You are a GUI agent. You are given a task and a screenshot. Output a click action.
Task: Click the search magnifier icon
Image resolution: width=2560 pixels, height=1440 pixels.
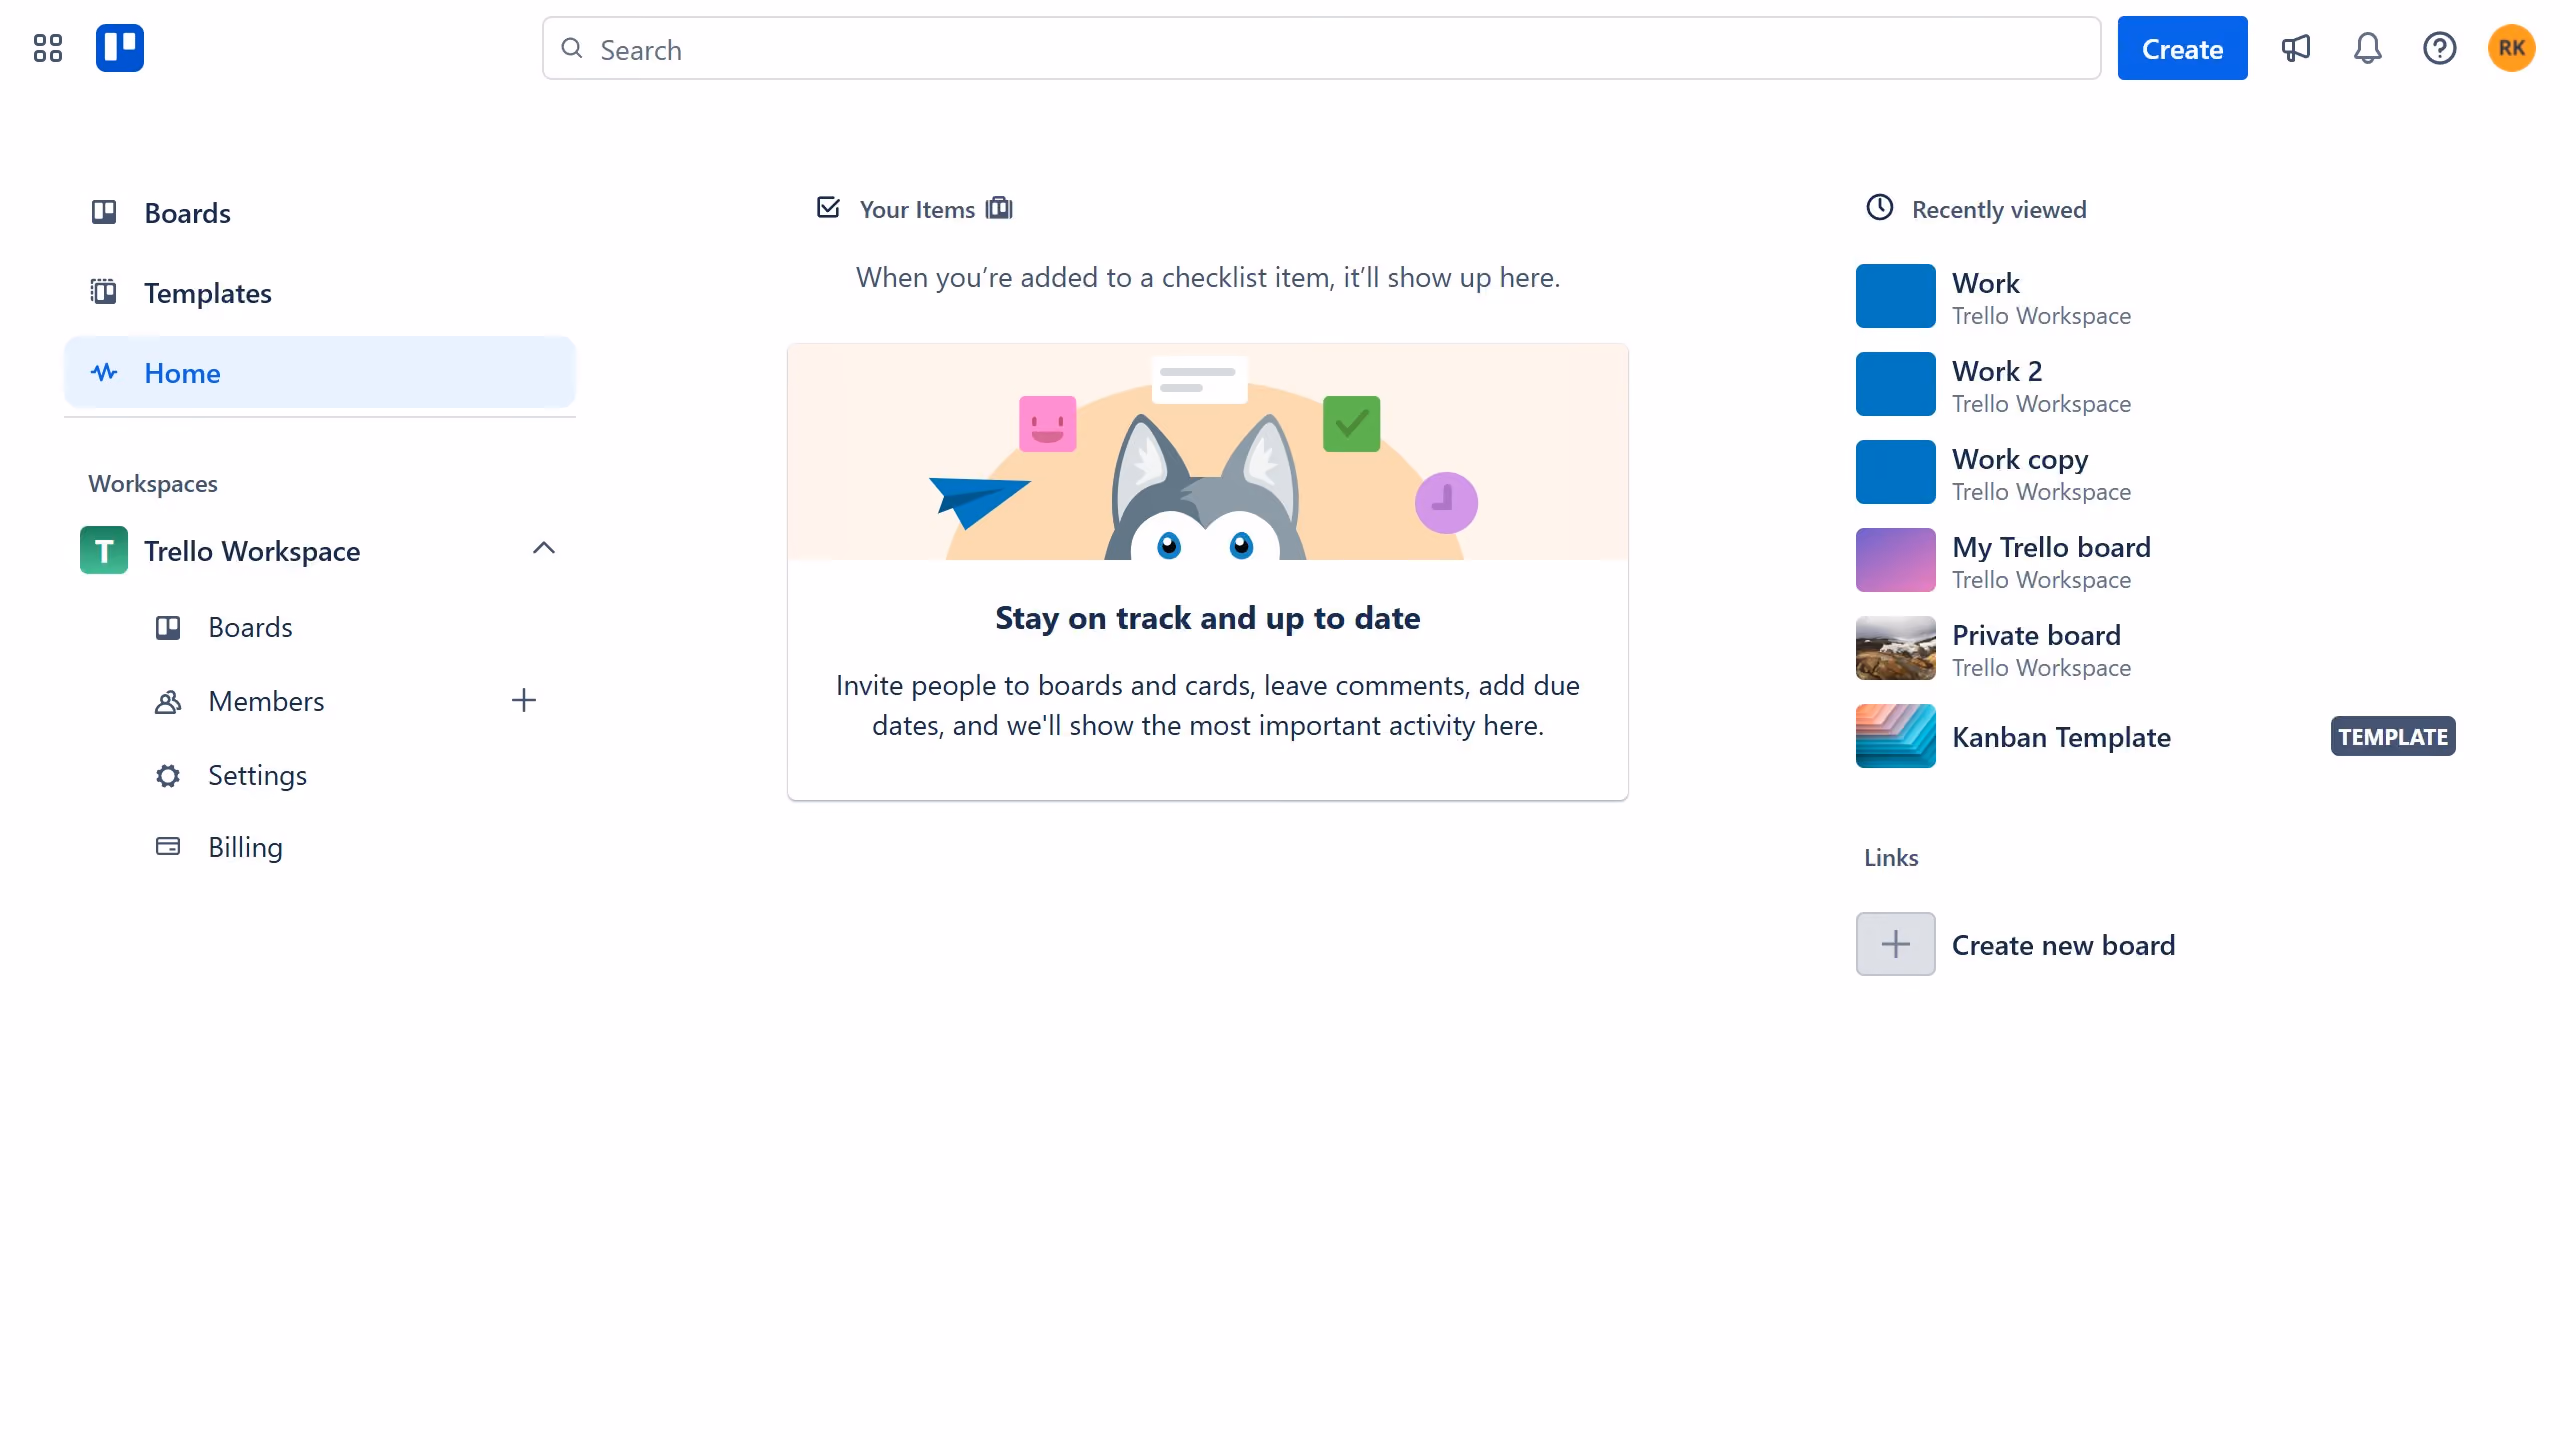(572, 48)
